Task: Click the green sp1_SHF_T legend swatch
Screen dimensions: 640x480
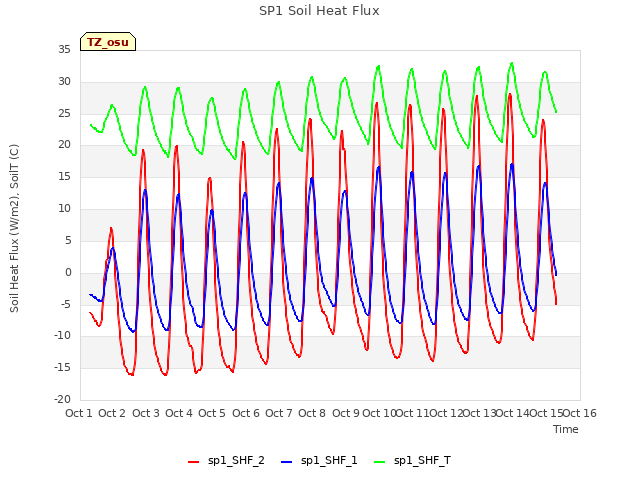Action: tap(380, 462)
